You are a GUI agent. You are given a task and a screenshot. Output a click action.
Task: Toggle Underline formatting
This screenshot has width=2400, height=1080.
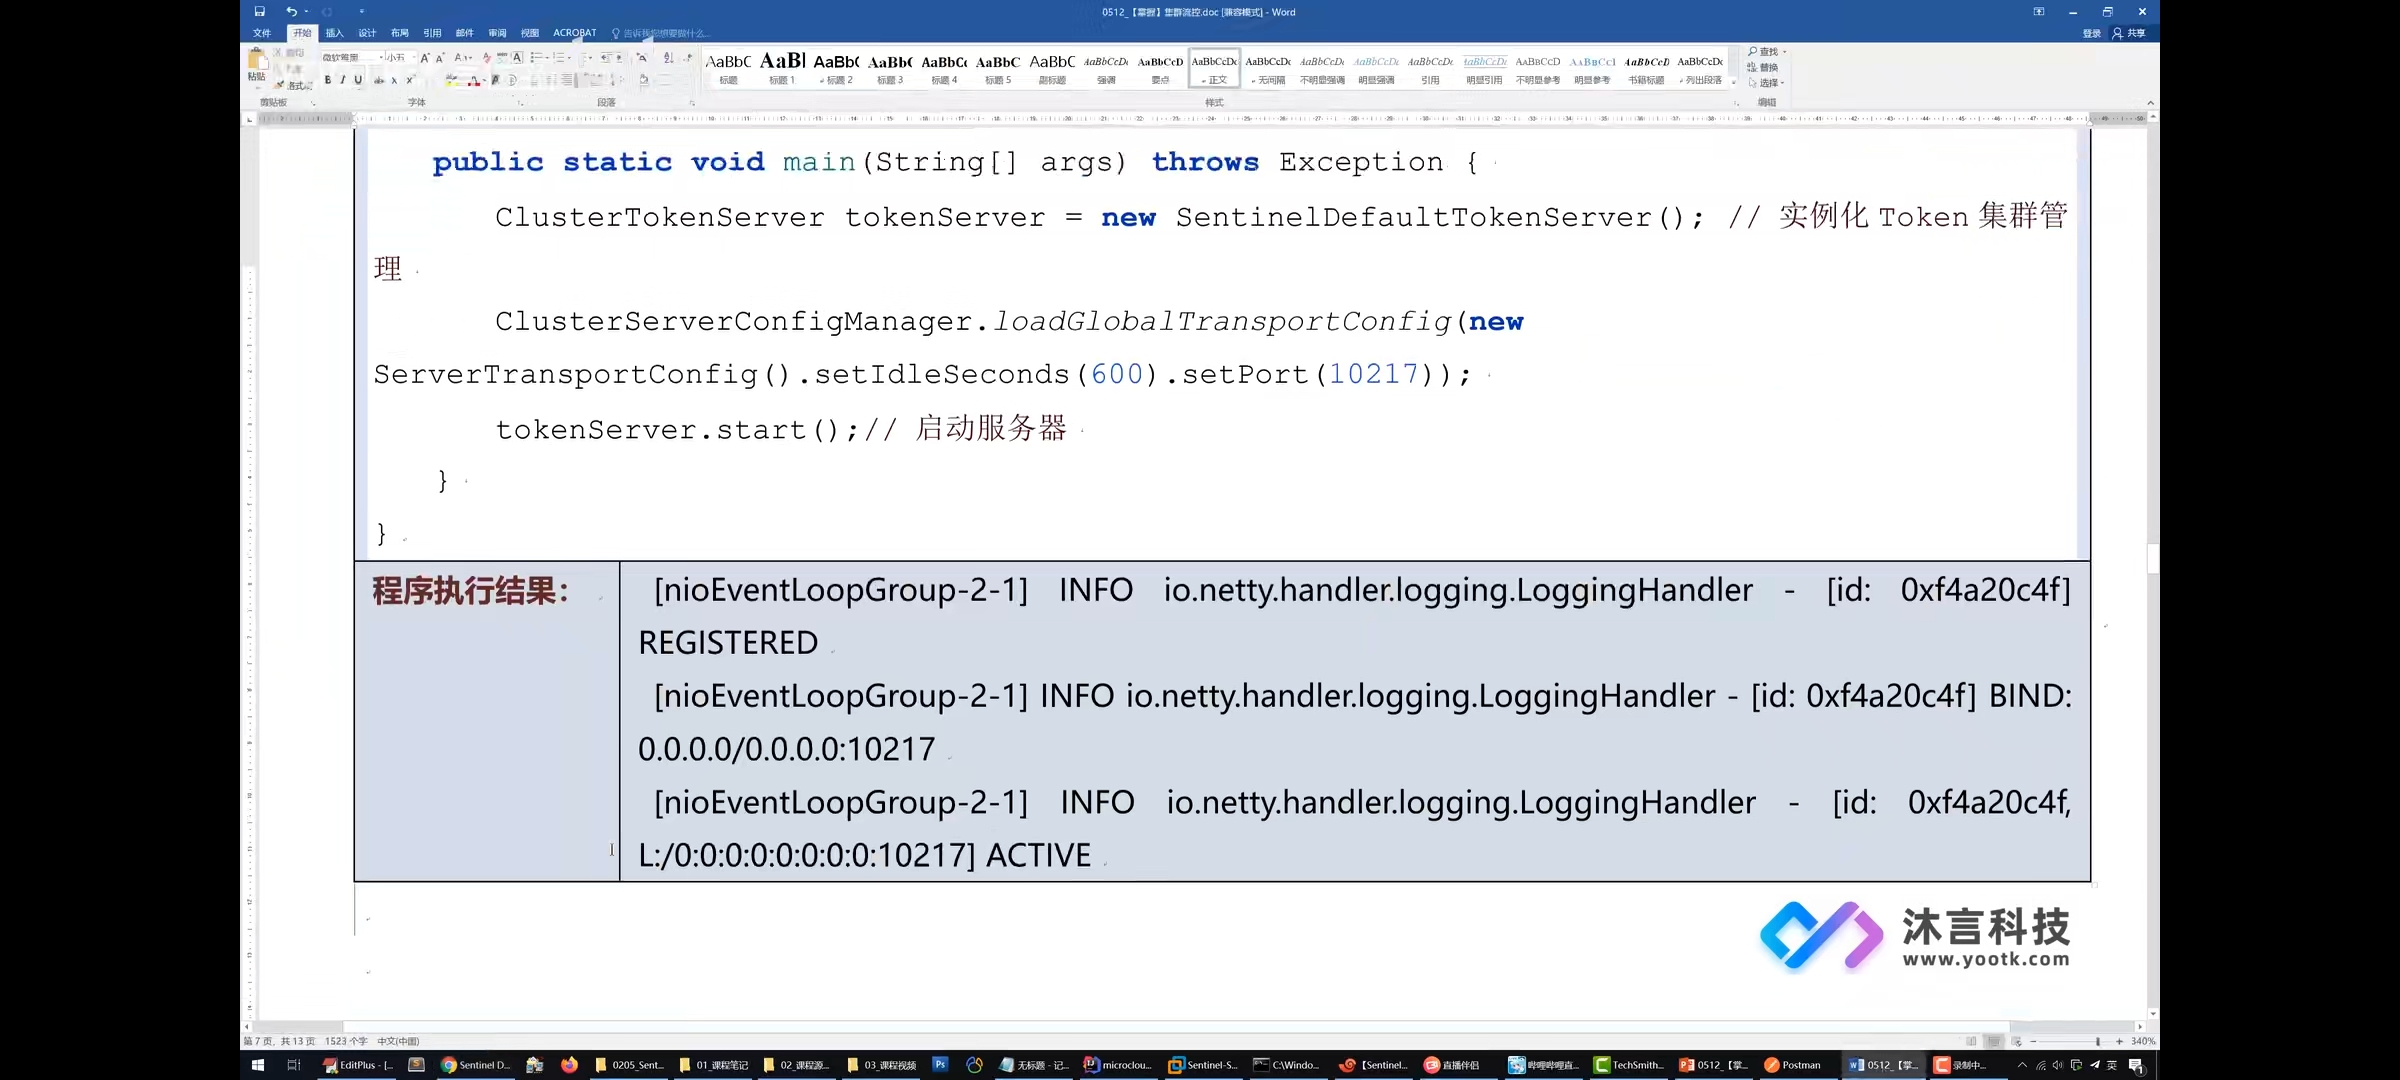358,80
